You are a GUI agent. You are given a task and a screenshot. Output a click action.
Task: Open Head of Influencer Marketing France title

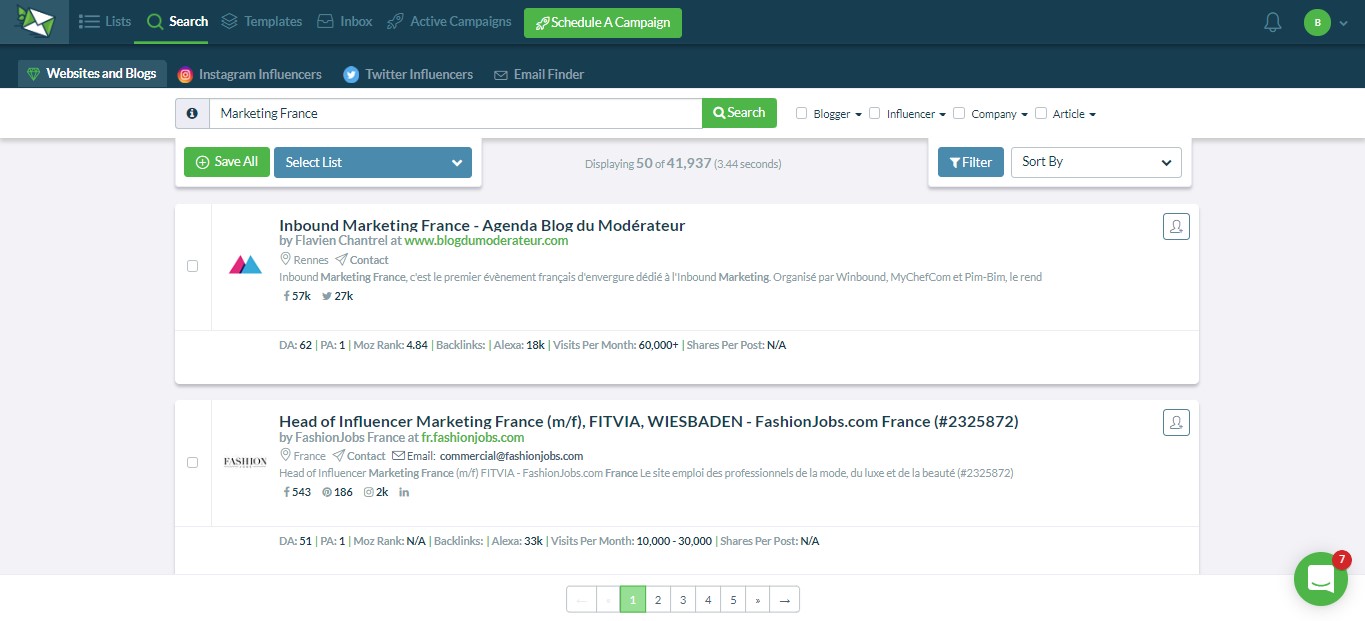tap(648, 421)
